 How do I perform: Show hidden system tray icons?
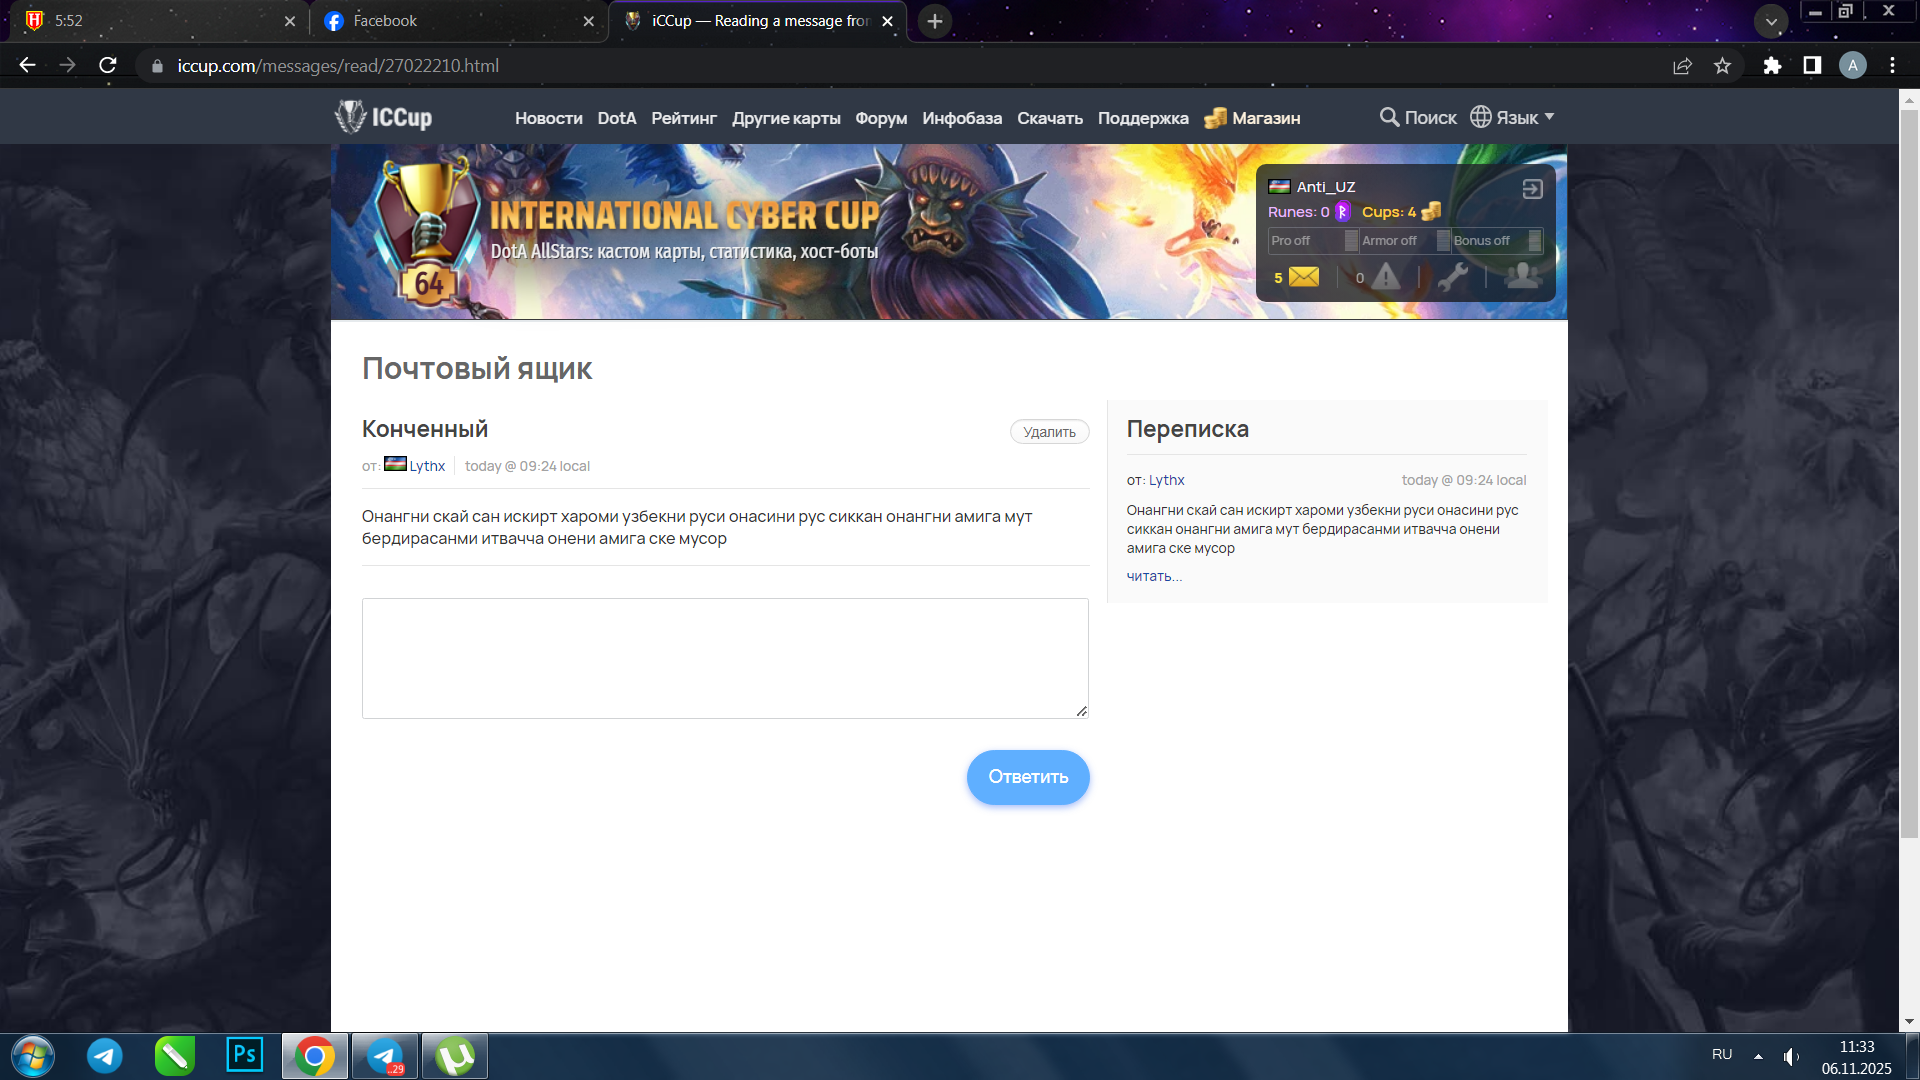click(x=1758, y=1056)
